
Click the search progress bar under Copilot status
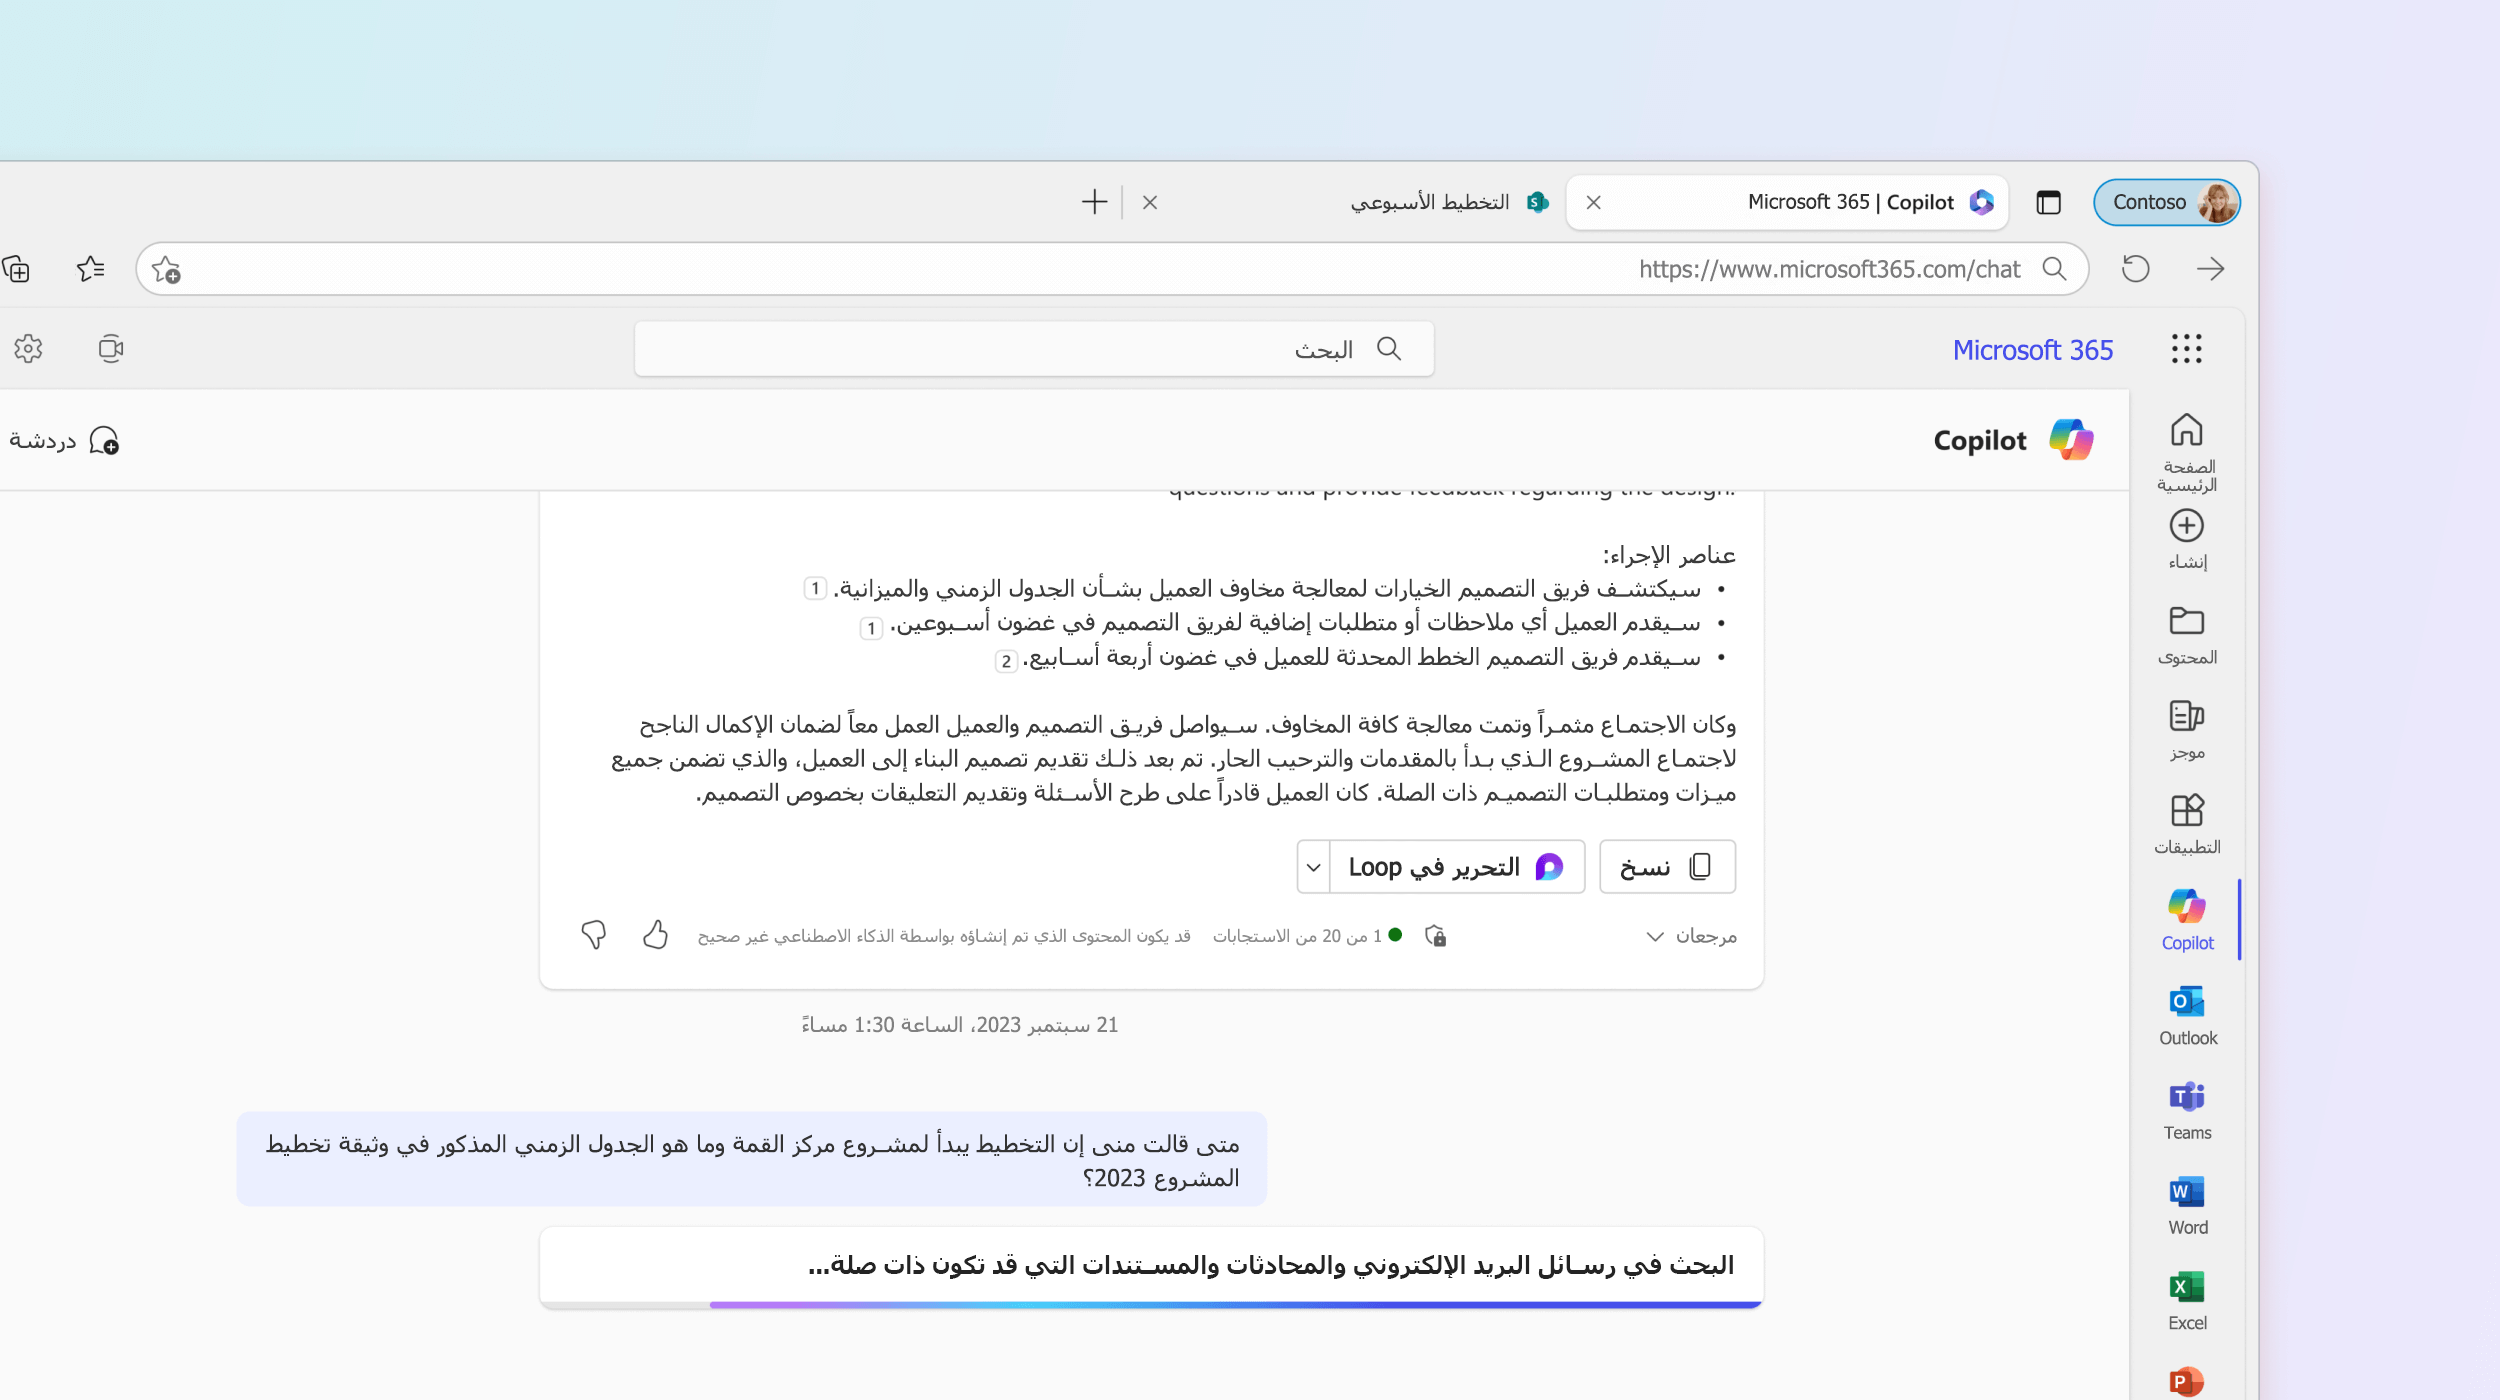1151,1304
